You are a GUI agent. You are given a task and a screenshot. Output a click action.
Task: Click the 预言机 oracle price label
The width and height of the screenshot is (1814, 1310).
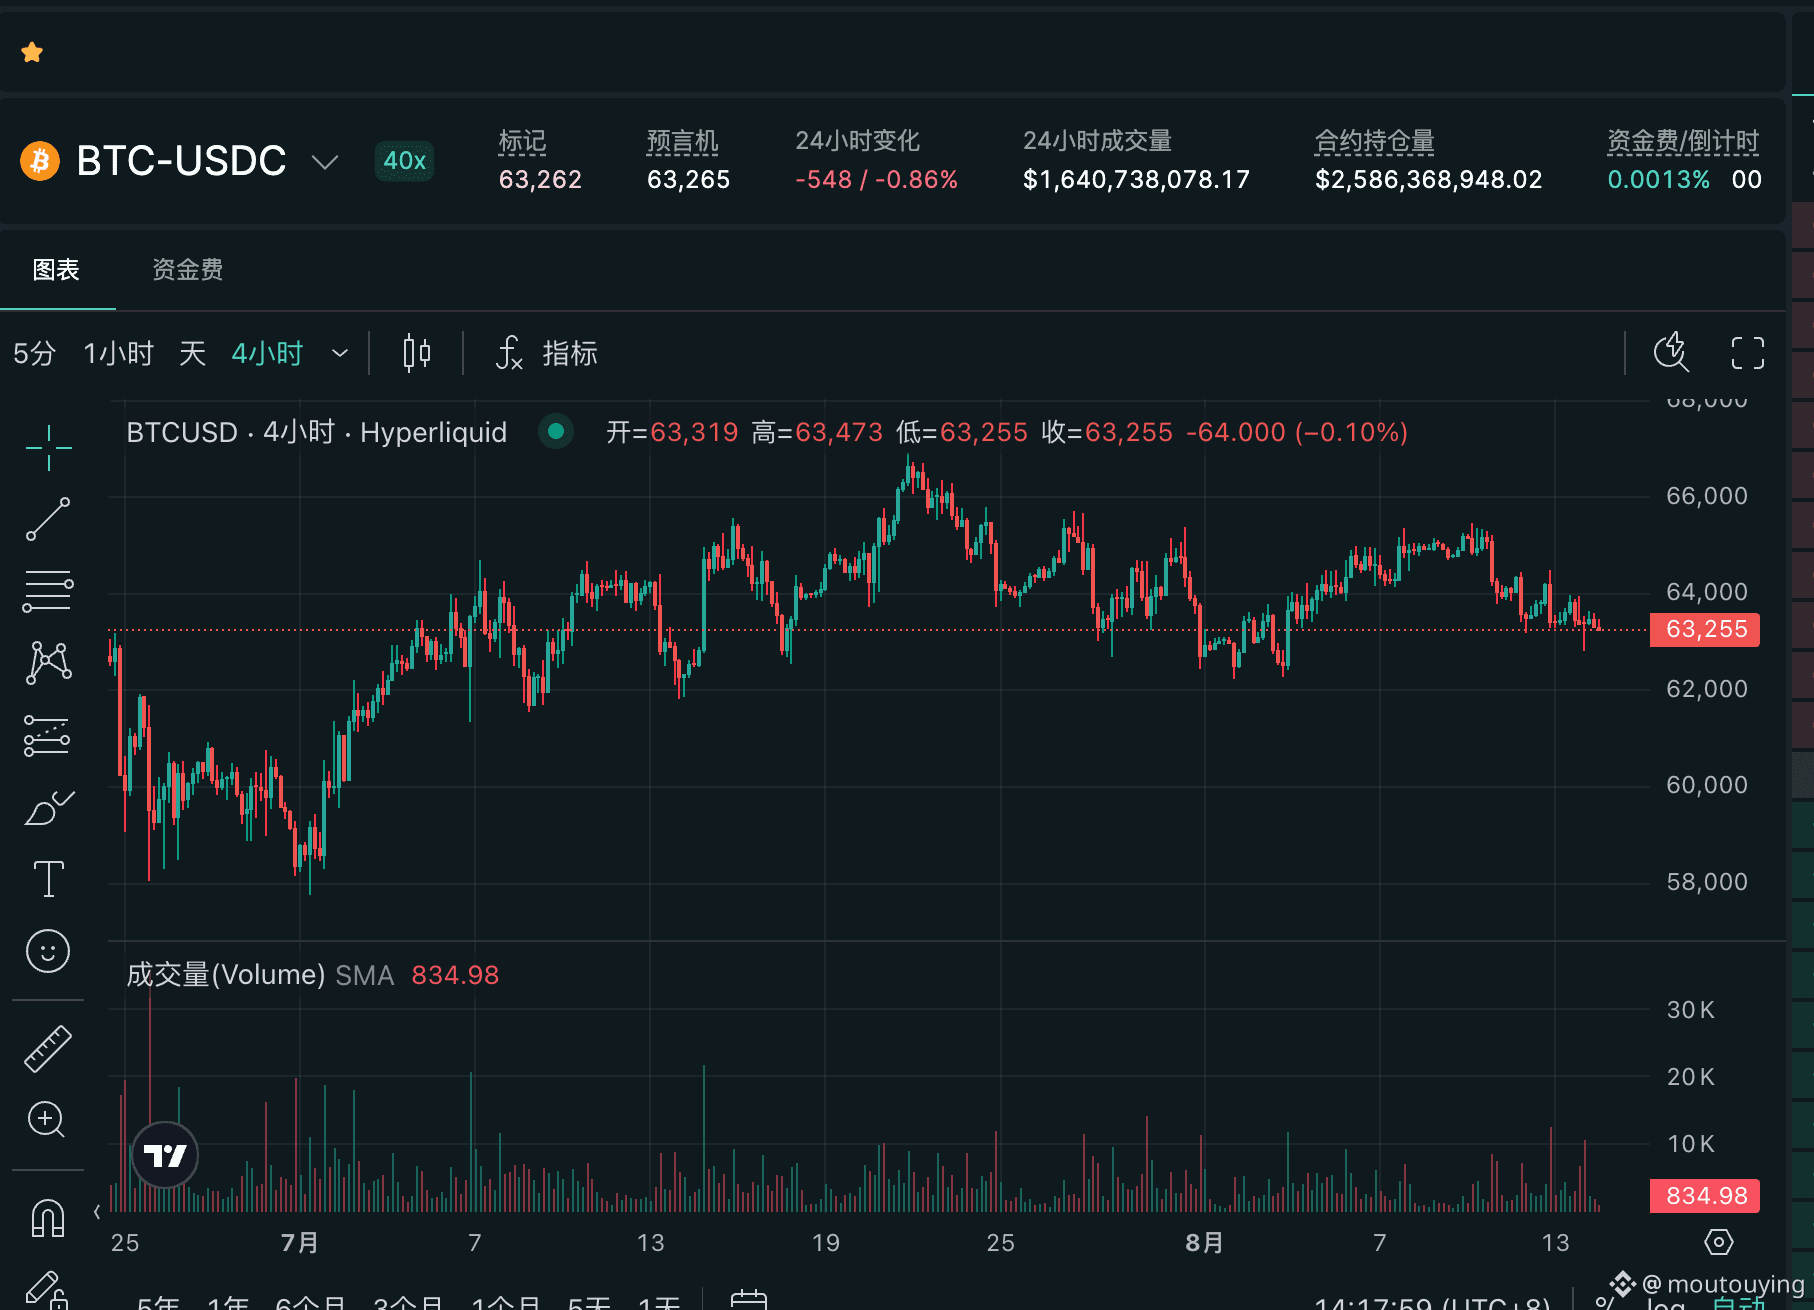pyautogui.click(x=682, y=141)
